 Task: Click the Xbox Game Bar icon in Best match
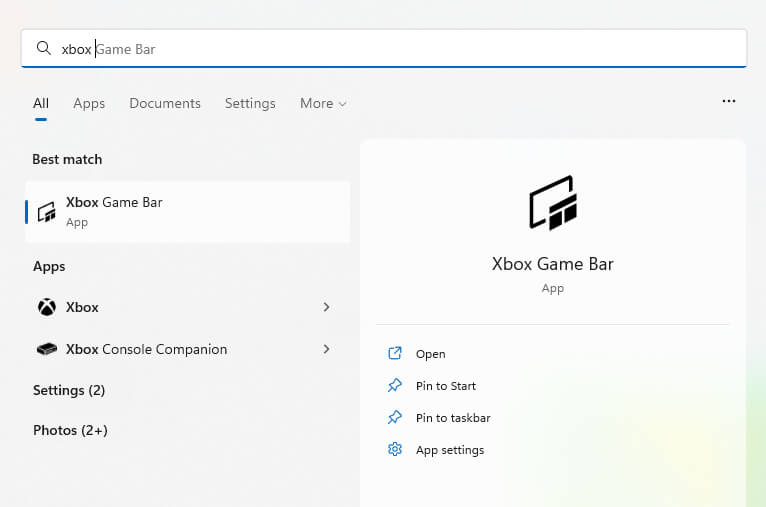point(46,212)
